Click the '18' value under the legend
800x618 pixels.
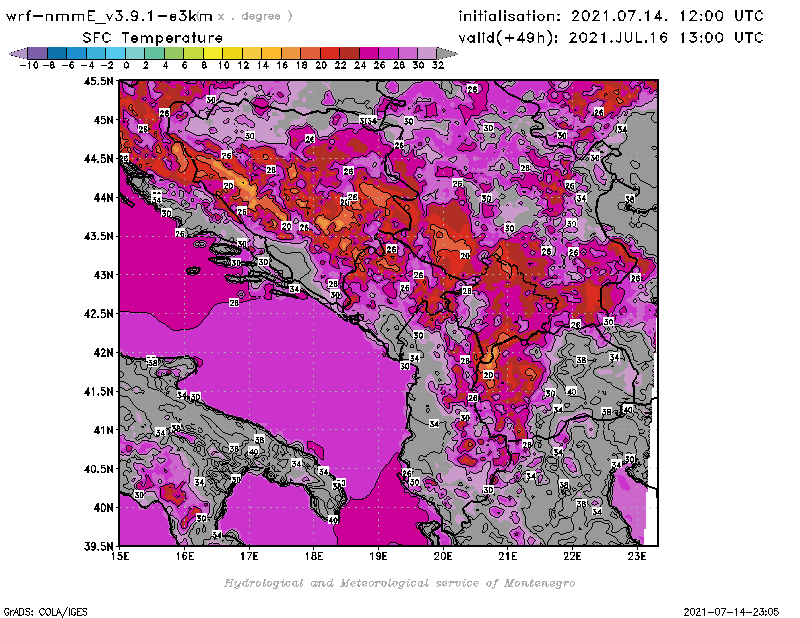click(x=302, y=65)
